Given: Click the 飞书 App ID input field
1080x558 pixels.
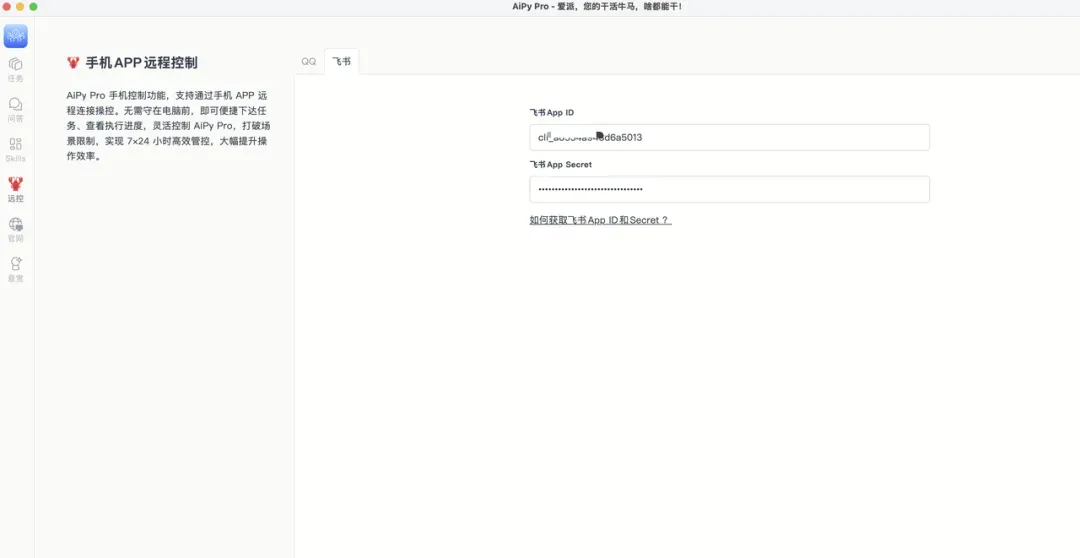Looking at the screenshot, I should coord(729,137).
